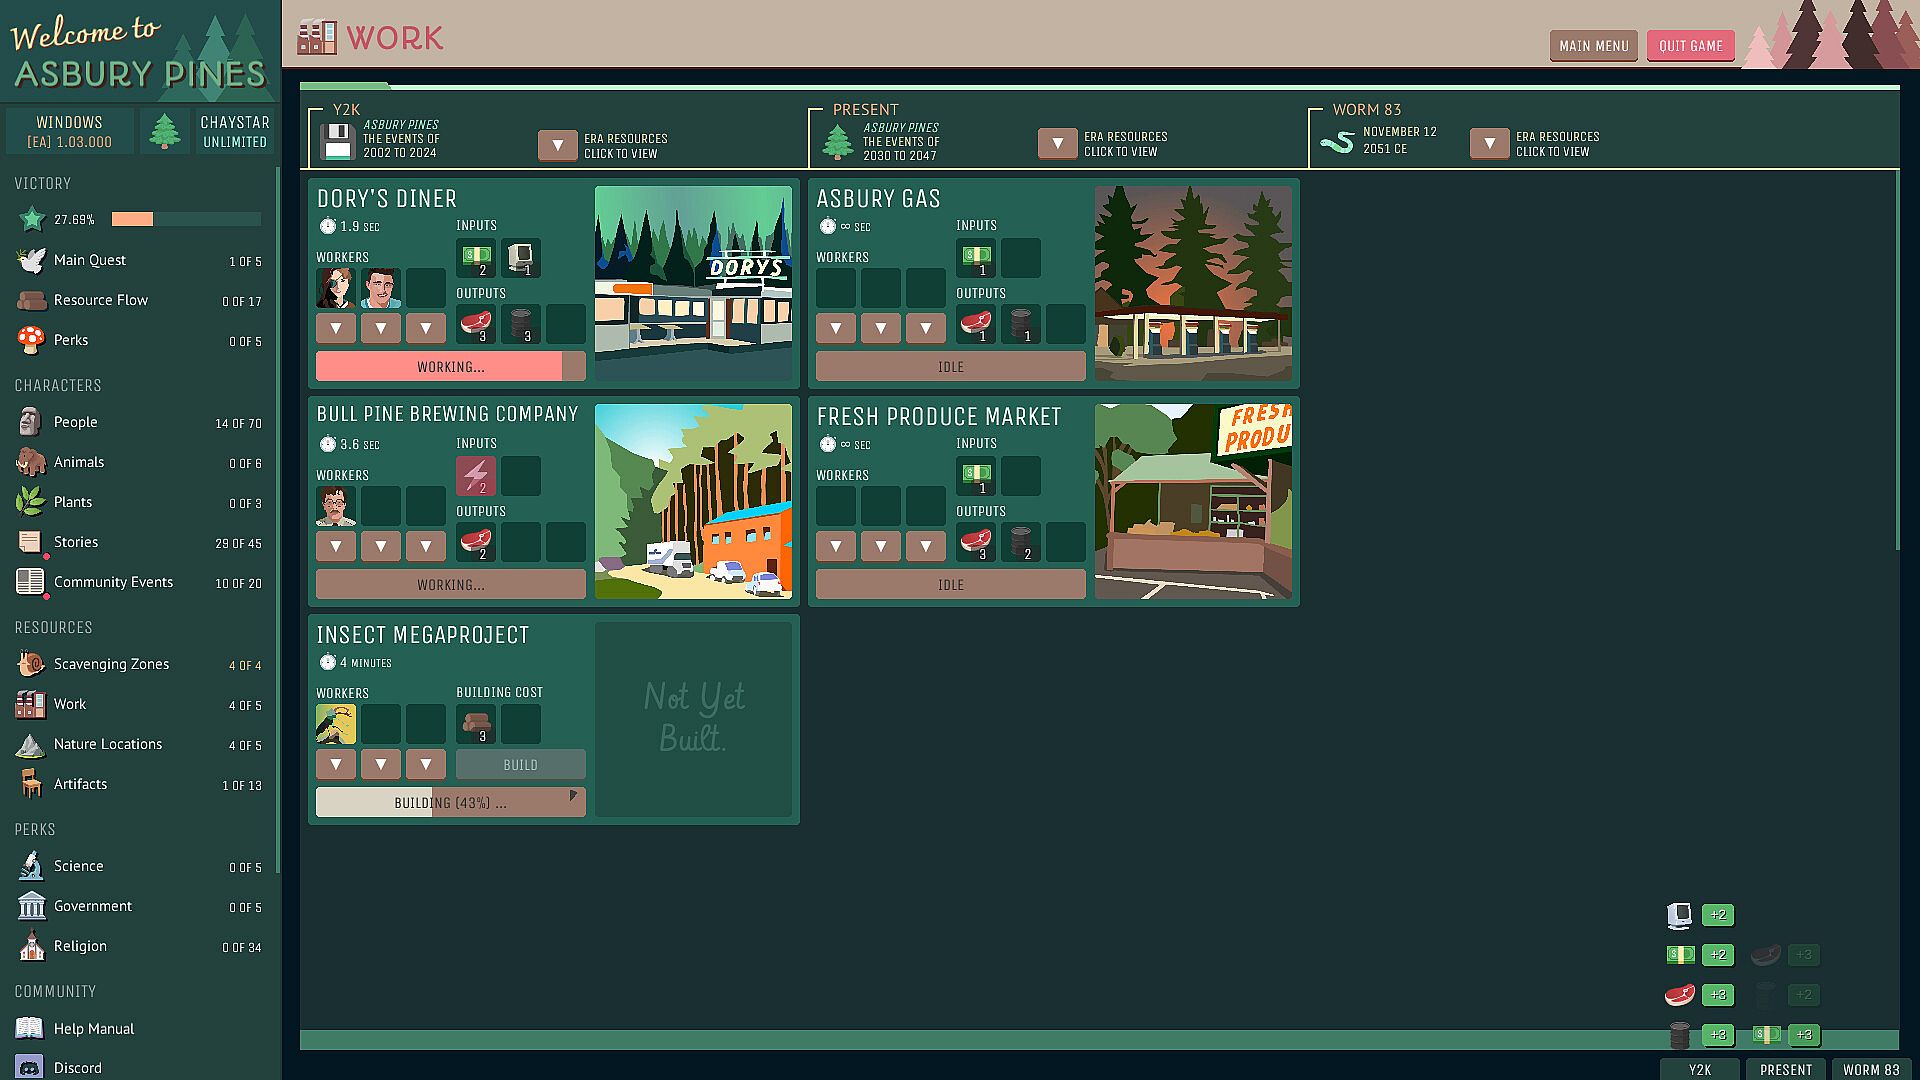Open Animals mammoth icon in sidebar
Viewport: 1920px width, 1080px height.
pyautogui.click(x=31, y=462)
